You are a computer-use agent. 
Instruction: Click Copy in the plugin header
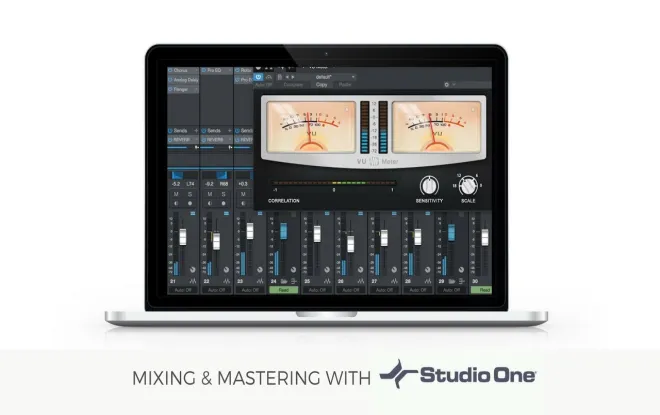point(322,85)
